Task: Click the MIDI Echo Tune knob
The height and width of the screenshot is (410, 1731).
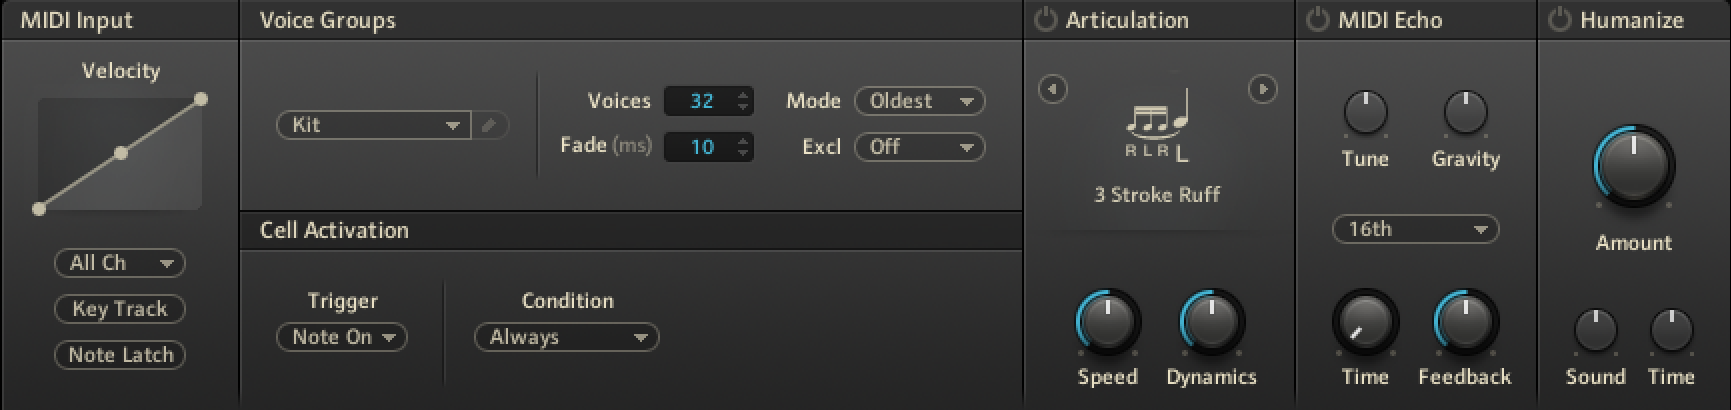Action: [1365, 113]
